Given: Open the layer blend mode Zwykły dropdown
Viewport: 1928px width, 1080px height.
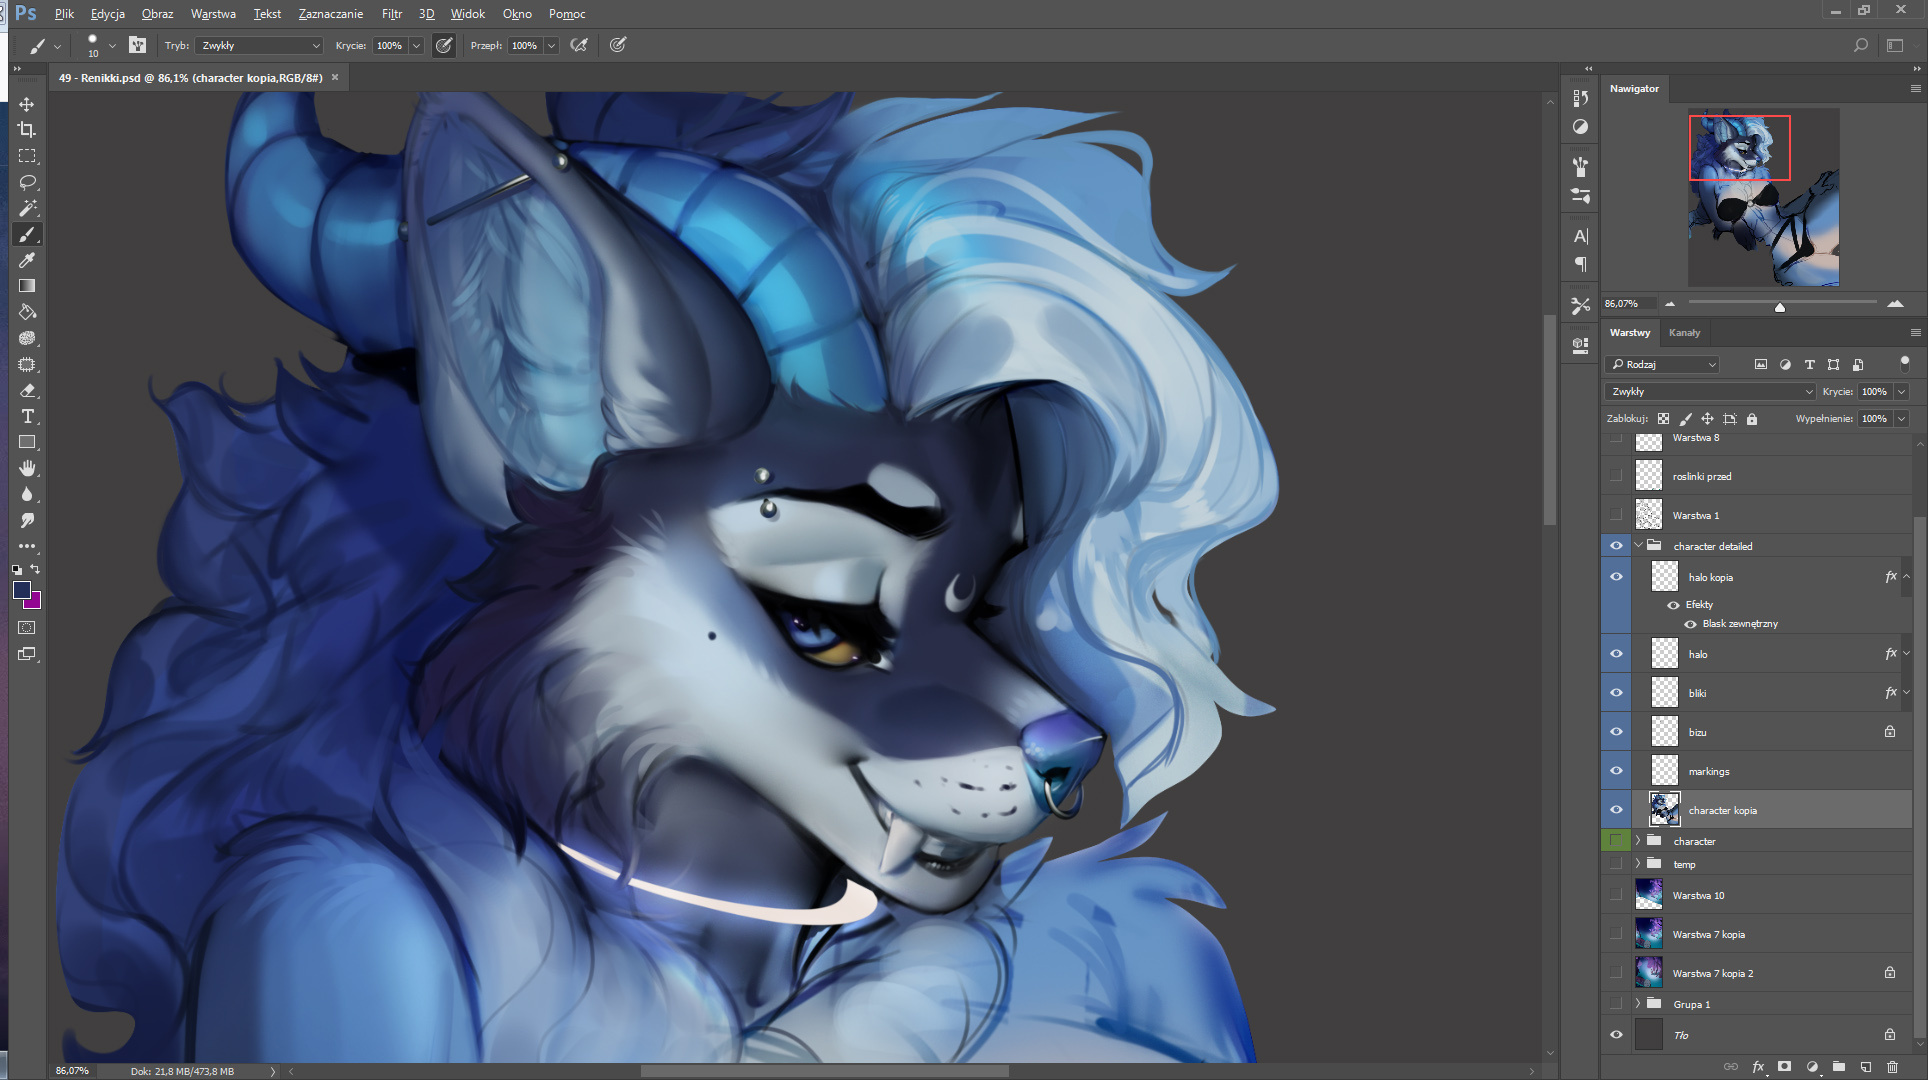Looking at the screenshot, I should [x=1710, y=391].
